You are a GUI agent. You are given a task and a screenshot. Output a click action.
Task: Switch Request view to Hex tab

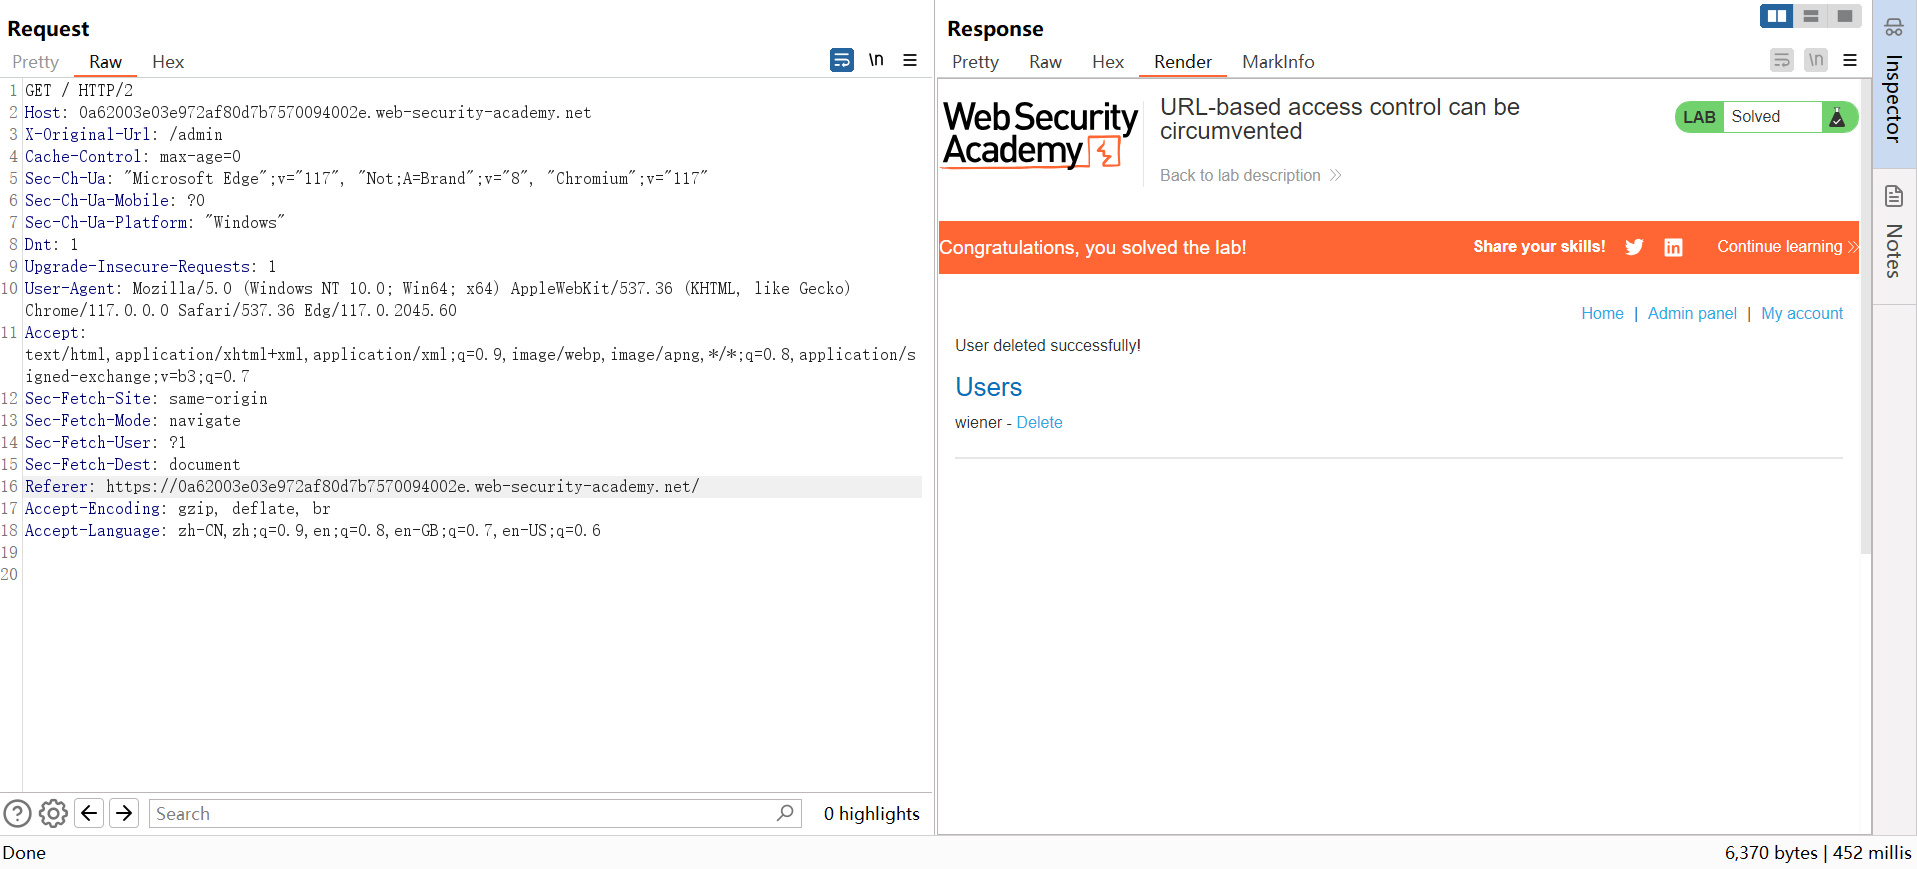click(168, 62)
